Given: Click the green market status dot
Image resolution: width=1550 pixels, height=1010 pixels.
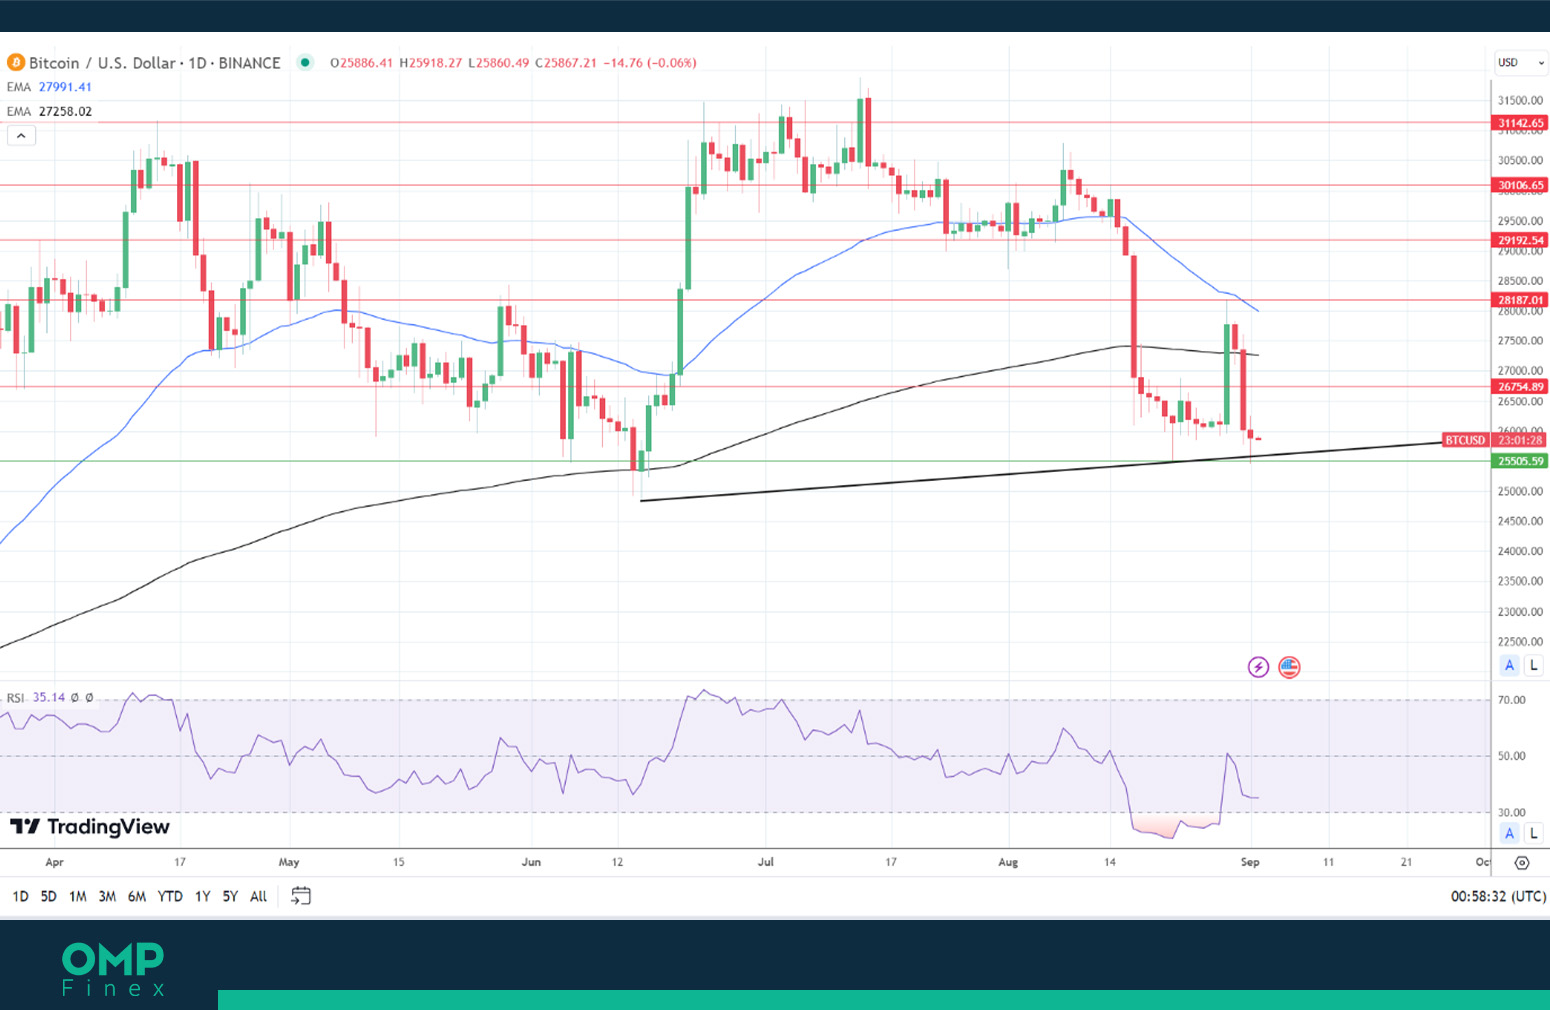Looking at the screenshot, I should pyautogui.click(x=305, y=62).
